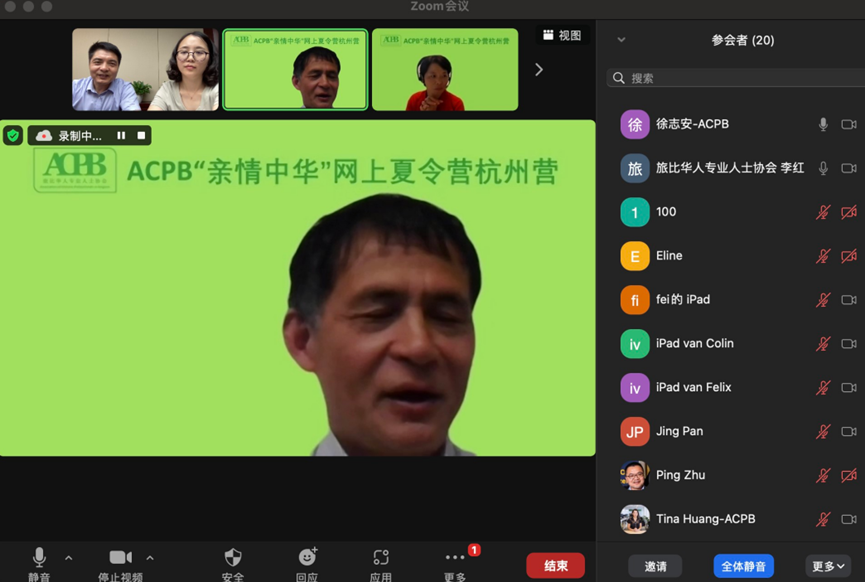The width and height of the screenshot is (865, 582).
Task: Select participant name "iPad van Colin"
Action: coord(695,343)
